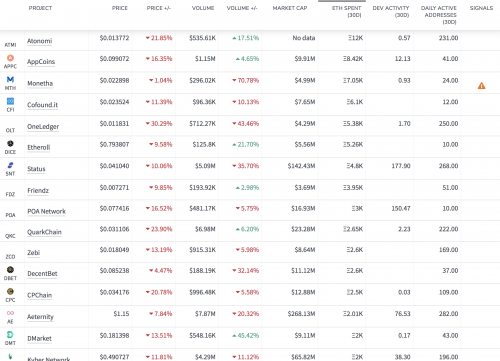The width and height of the screenshot is (500, 361).
Task: Click Aeternity price $1.15
Action: pyautogui.click(x=121, y=314)
